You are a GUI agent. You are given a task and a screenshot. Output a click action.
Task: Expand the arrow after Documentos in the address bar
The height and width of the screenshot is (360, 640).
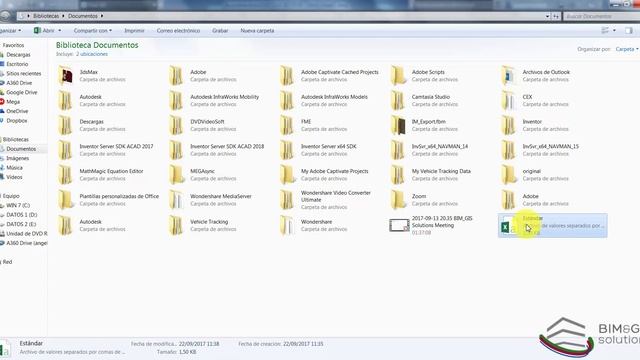pyautogui.click(x=102, y=16)
